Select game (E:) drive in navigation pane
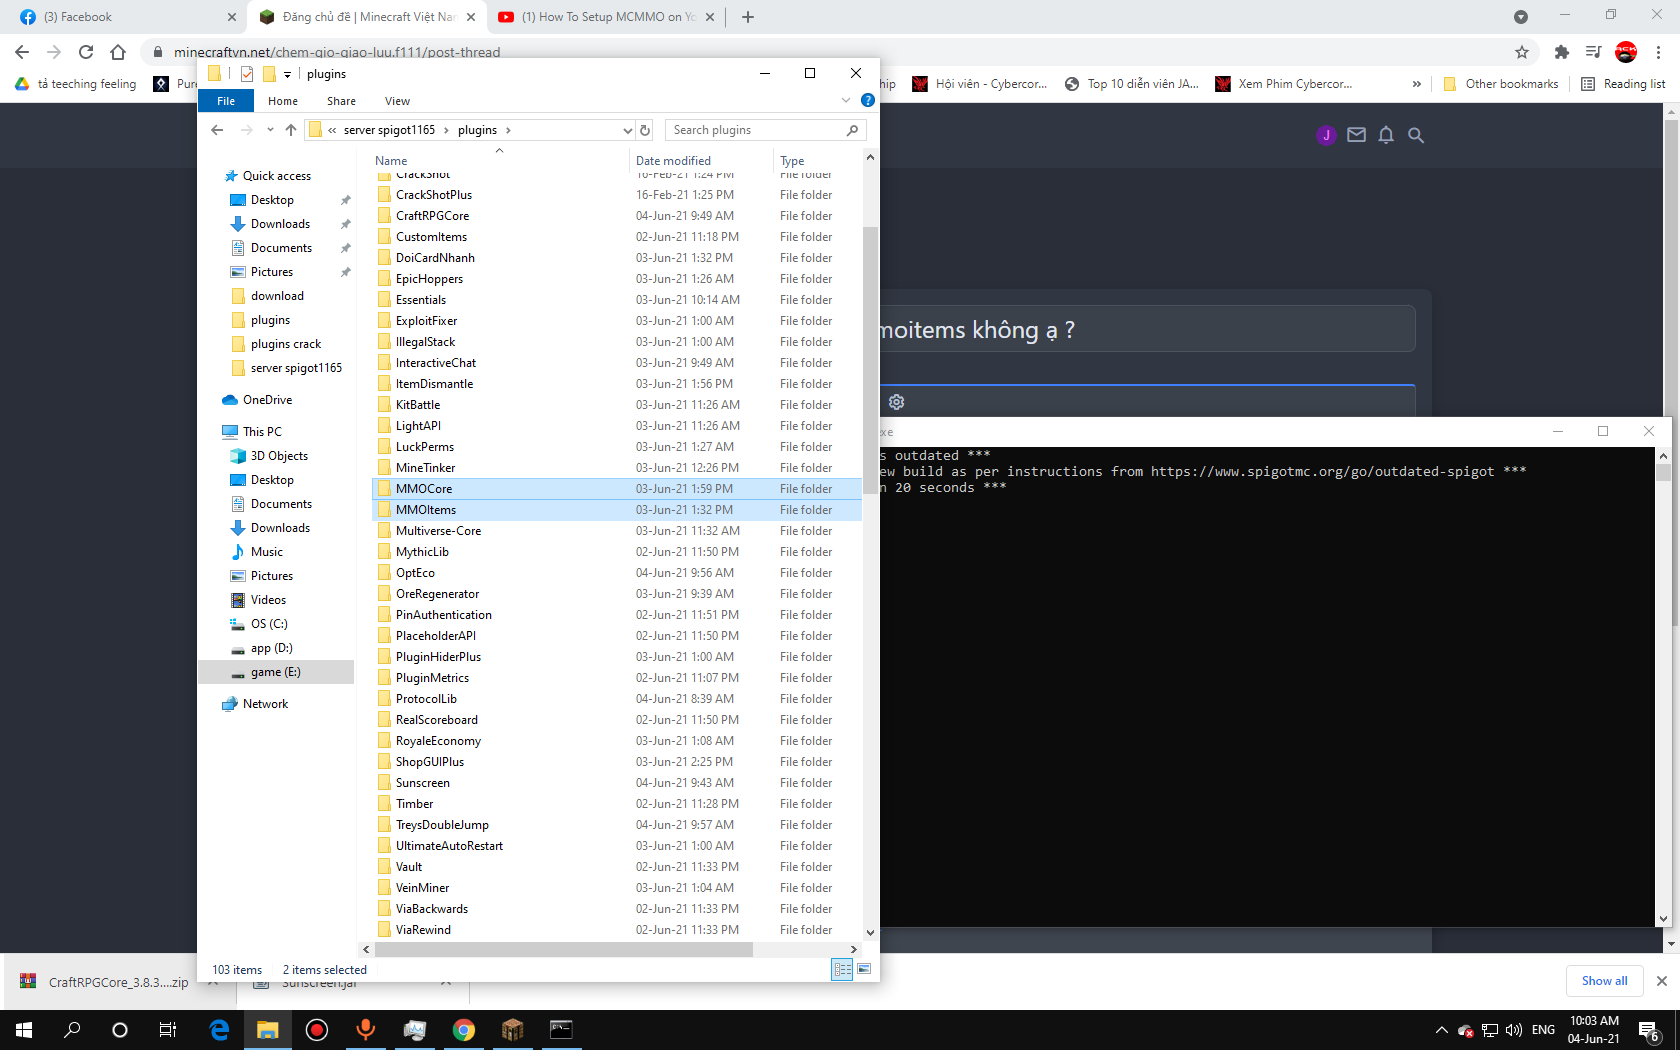1680x1050 pixels. 276,672
